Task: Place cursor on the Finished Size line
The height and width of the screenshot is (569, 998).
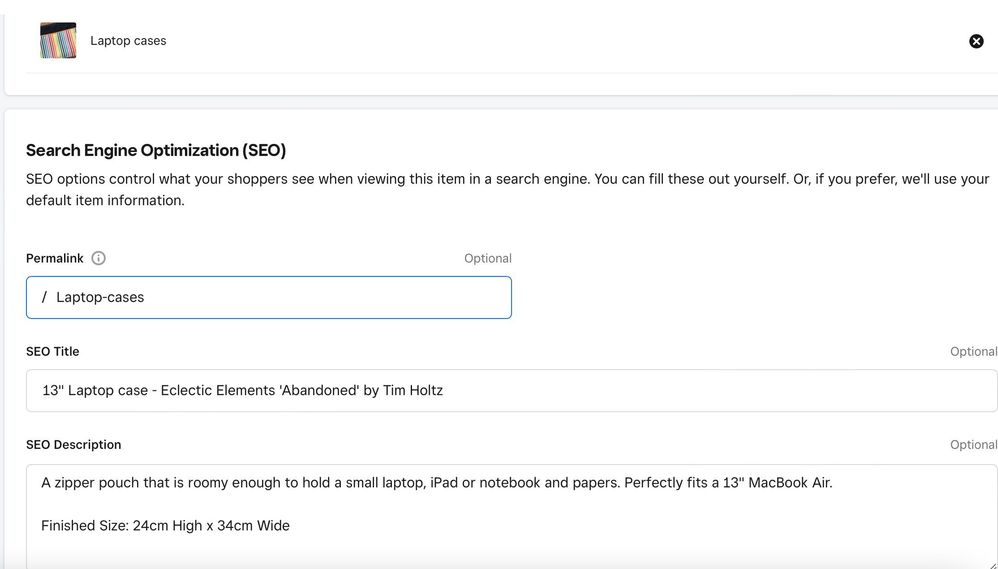Action: tap(165, 526)
